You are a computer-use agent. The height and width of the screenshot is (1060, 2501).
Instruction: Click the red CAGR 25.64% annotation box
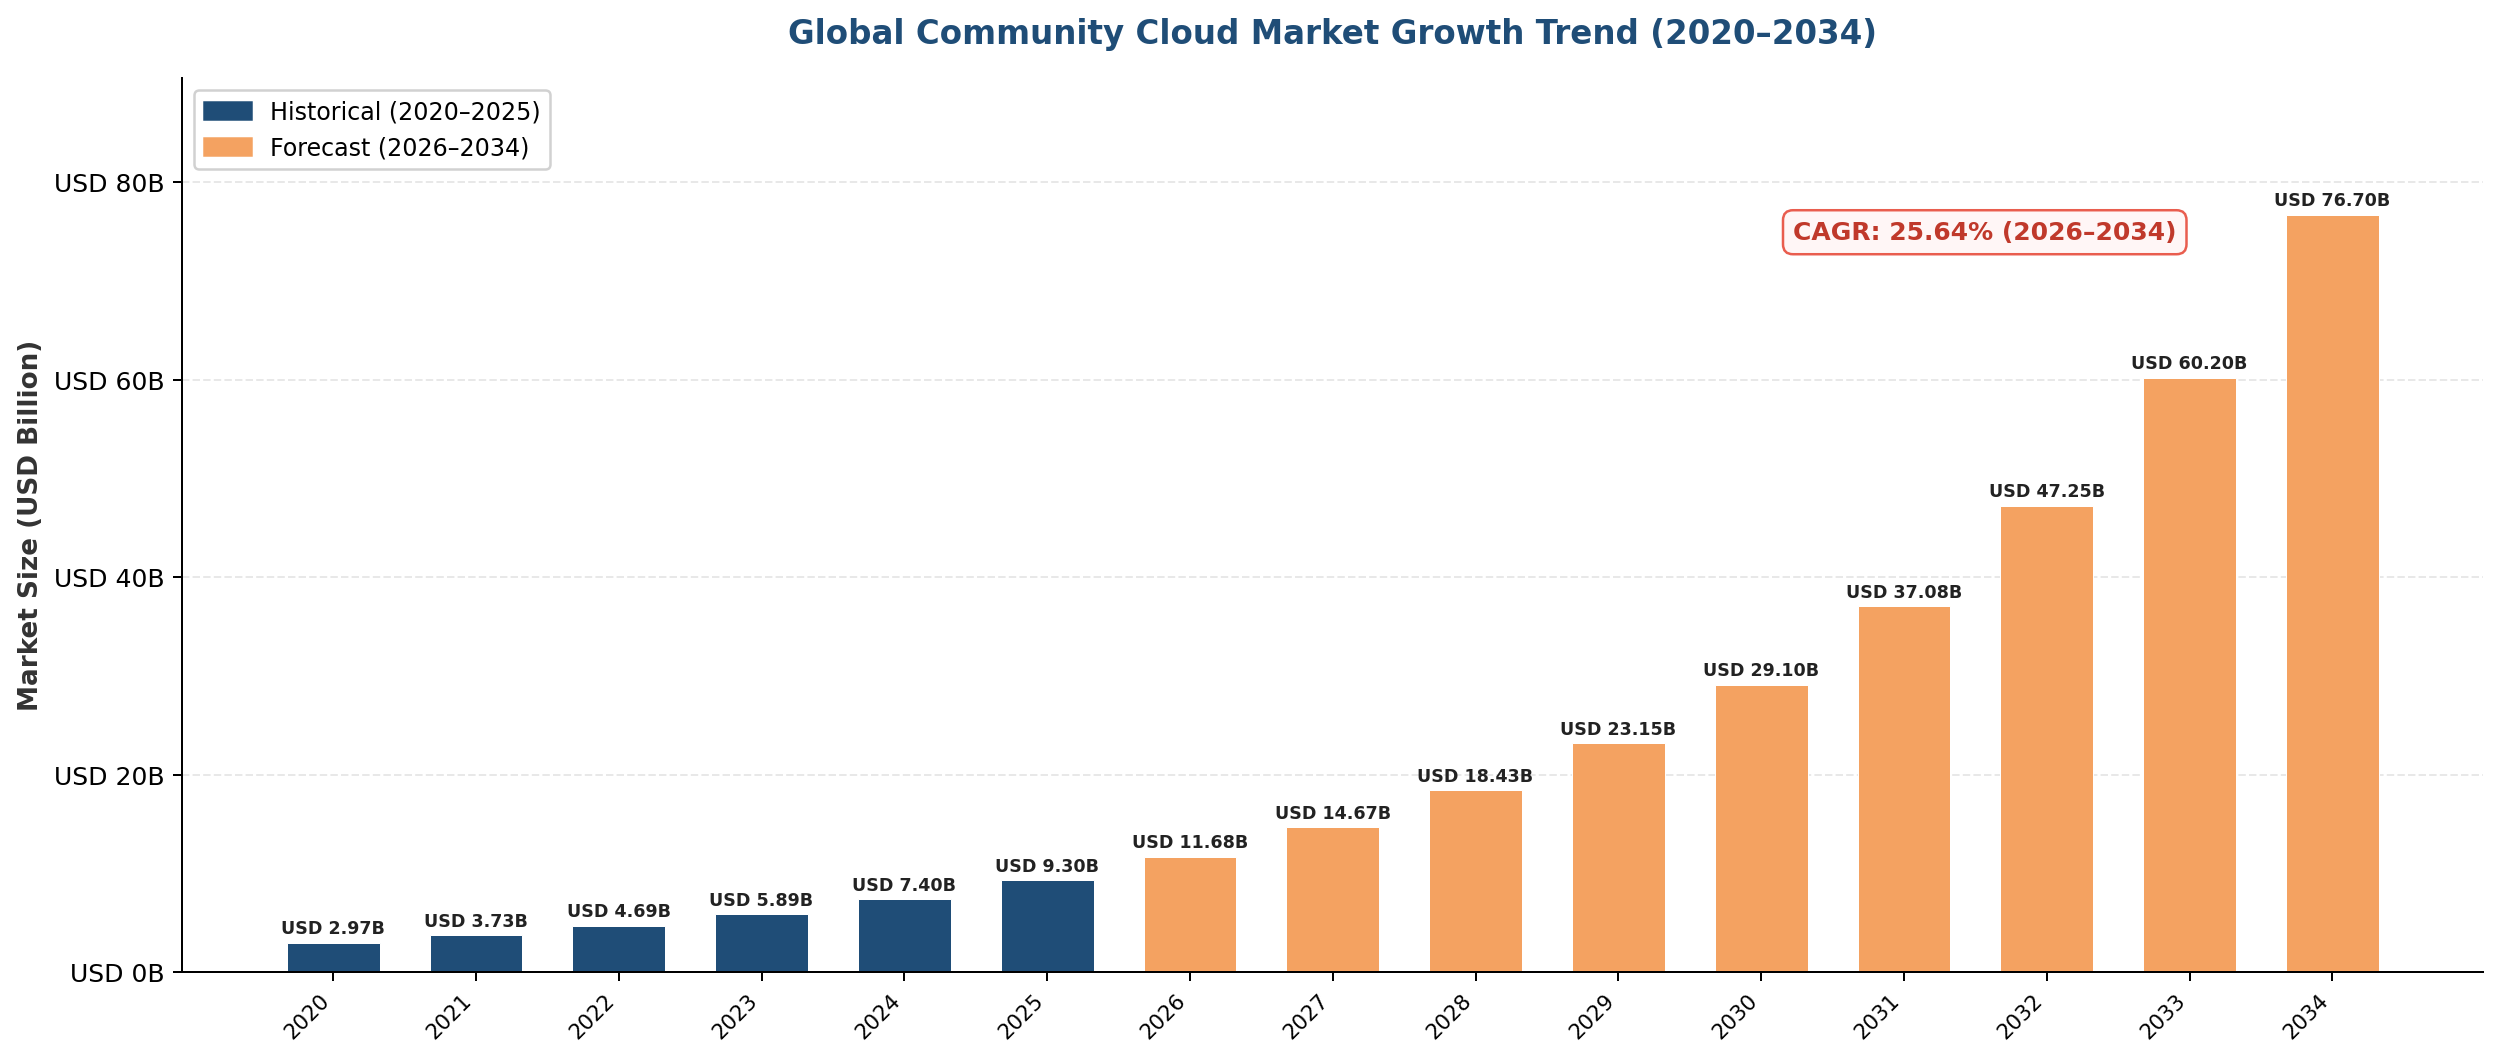click(1984, 232)
